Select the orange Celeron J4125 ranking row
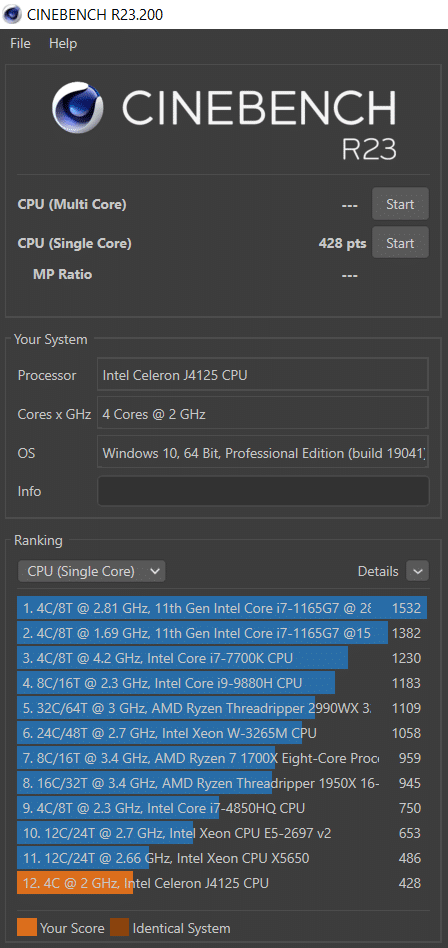The height and width of the screenshot is (948, 448). tap(222, 883)
